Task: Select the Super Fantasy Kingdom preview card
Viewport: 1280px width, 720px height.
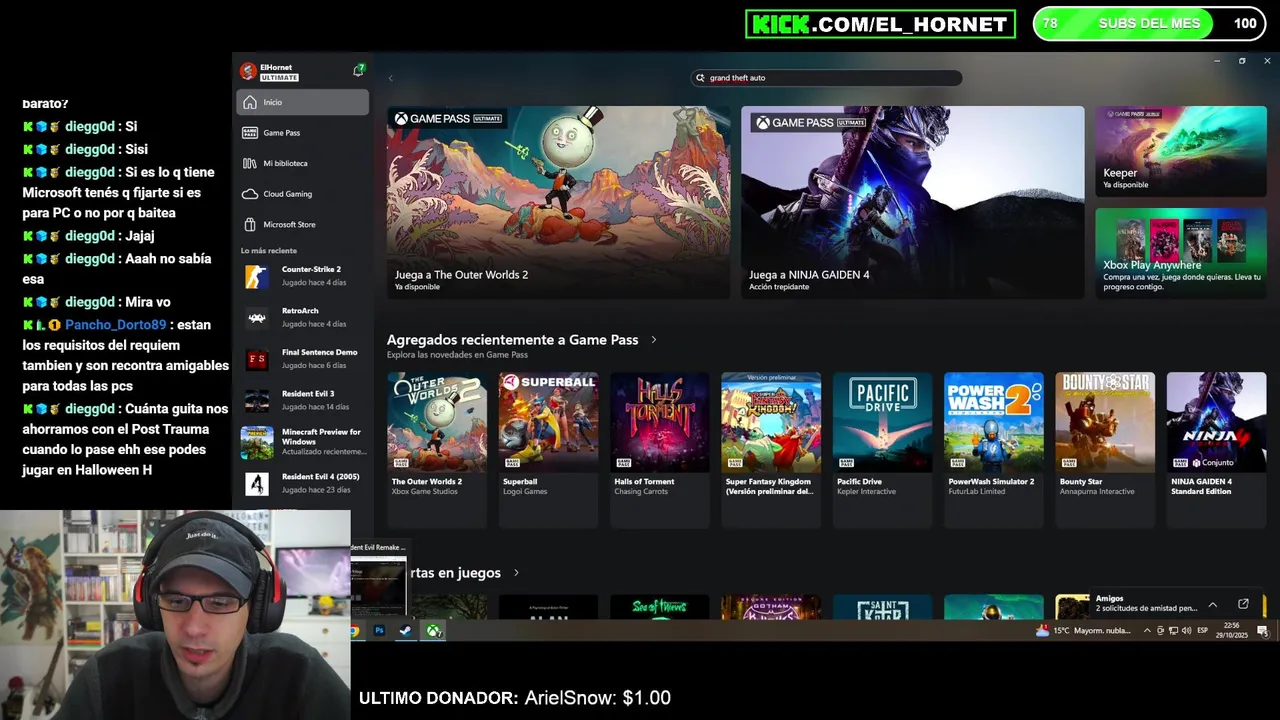Action: coord(771,449)
